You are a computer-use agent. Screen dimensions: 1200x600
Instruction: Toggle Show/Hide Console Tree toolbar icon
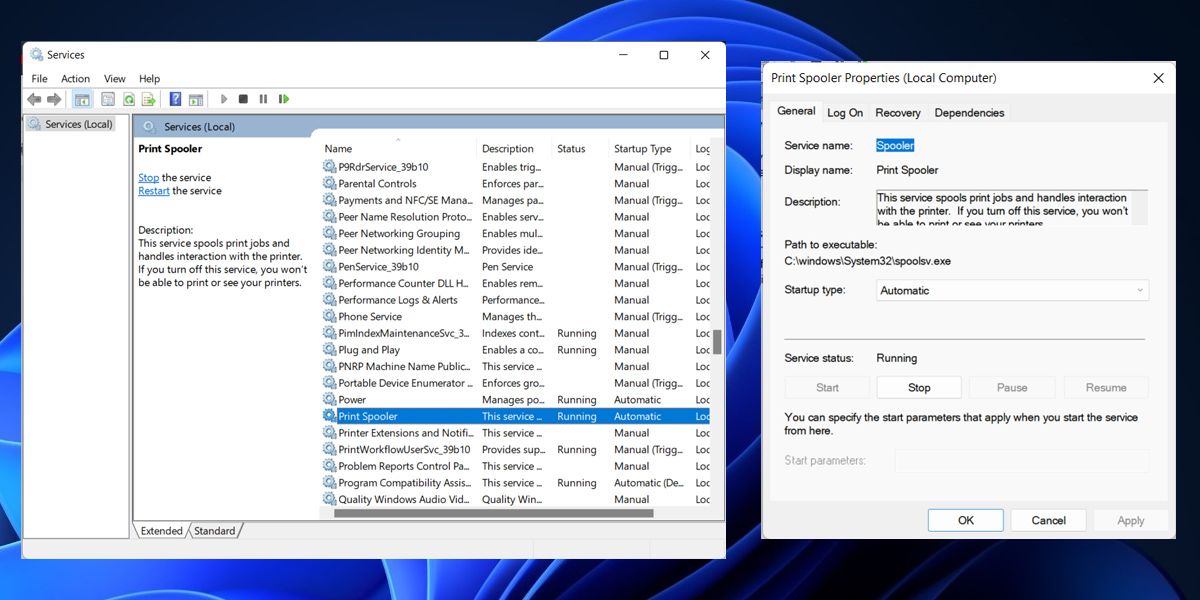pos(82,99)
